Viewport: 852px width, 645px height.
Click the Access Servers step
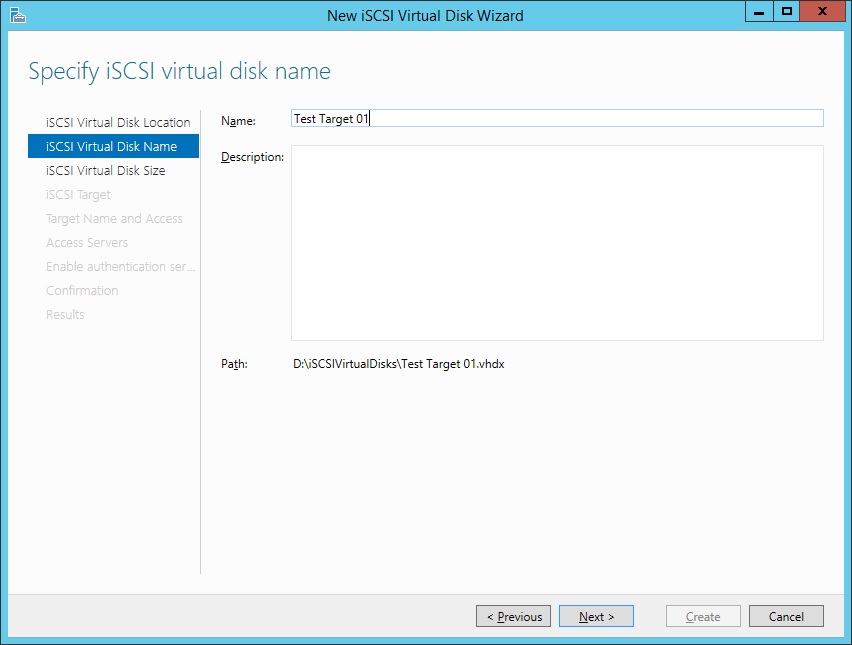click(x=87, y=242)
